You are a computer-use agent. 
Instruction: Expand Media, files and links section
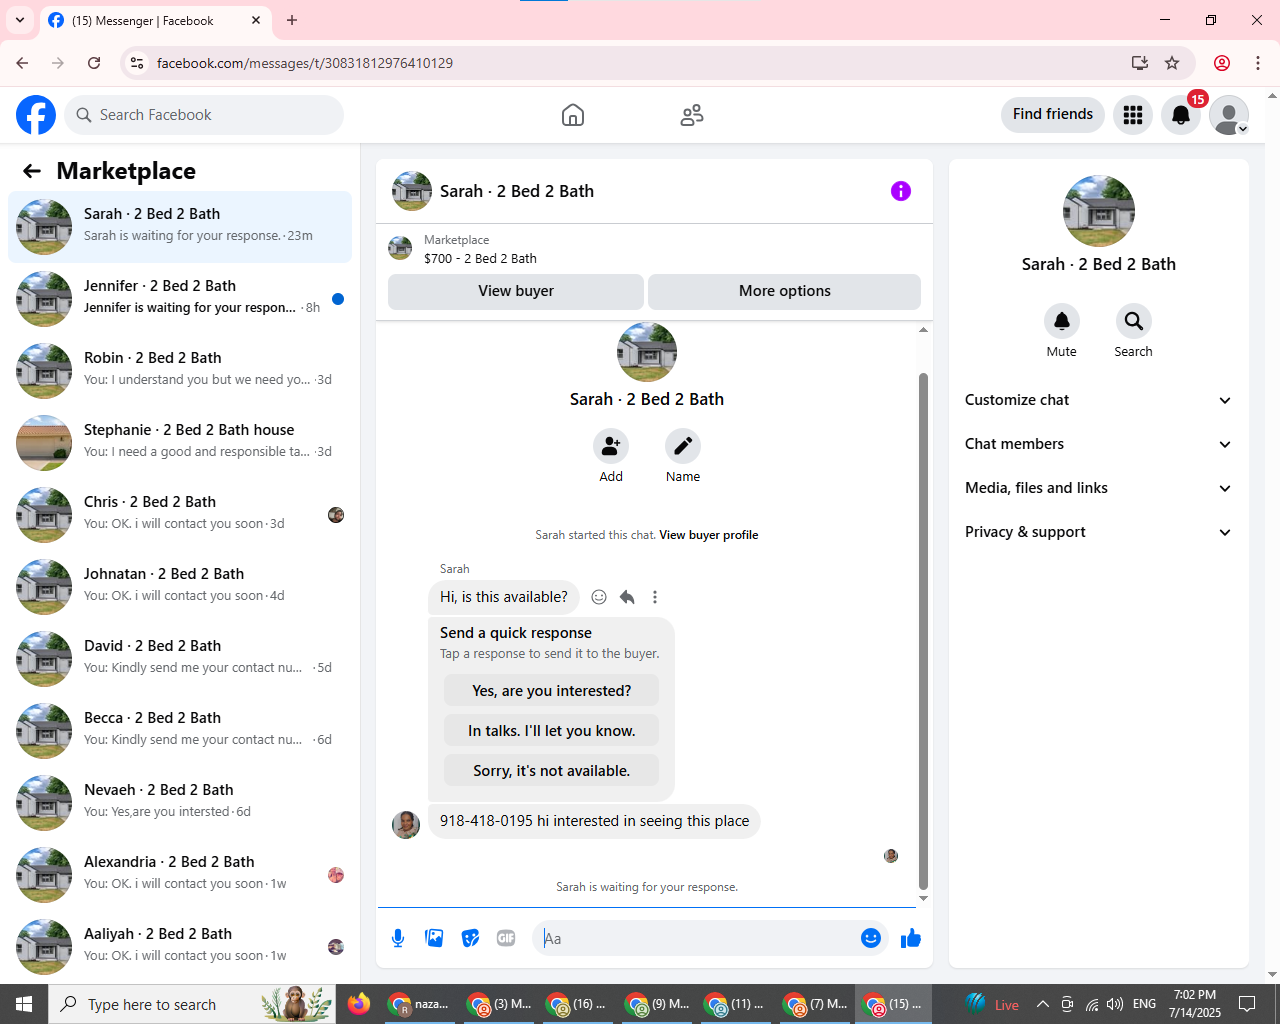point(1099,488)
